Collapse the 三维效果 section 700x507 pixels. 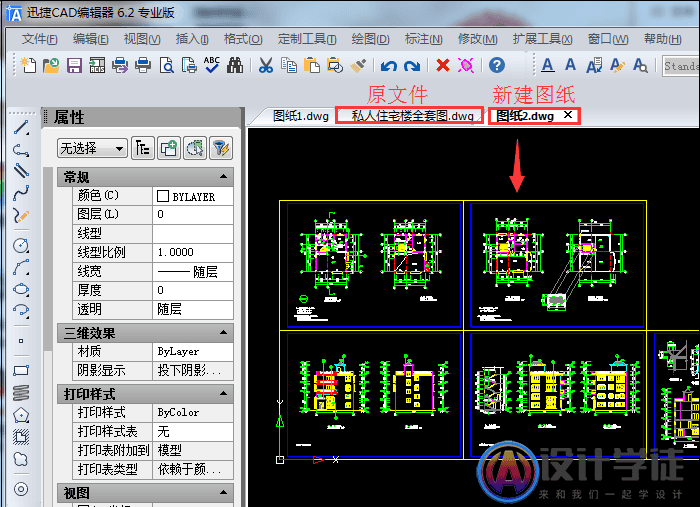tap(224, 332)
